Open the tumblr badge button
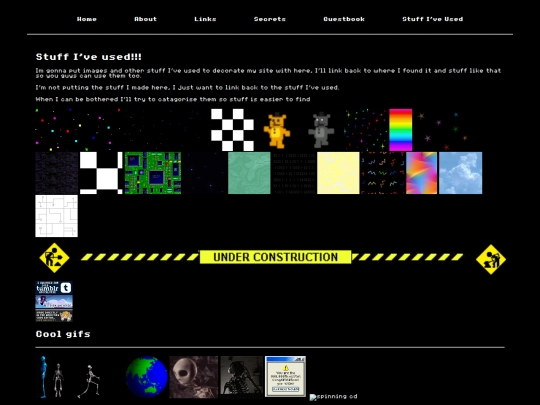540x405 pixels. pos(54,288)
